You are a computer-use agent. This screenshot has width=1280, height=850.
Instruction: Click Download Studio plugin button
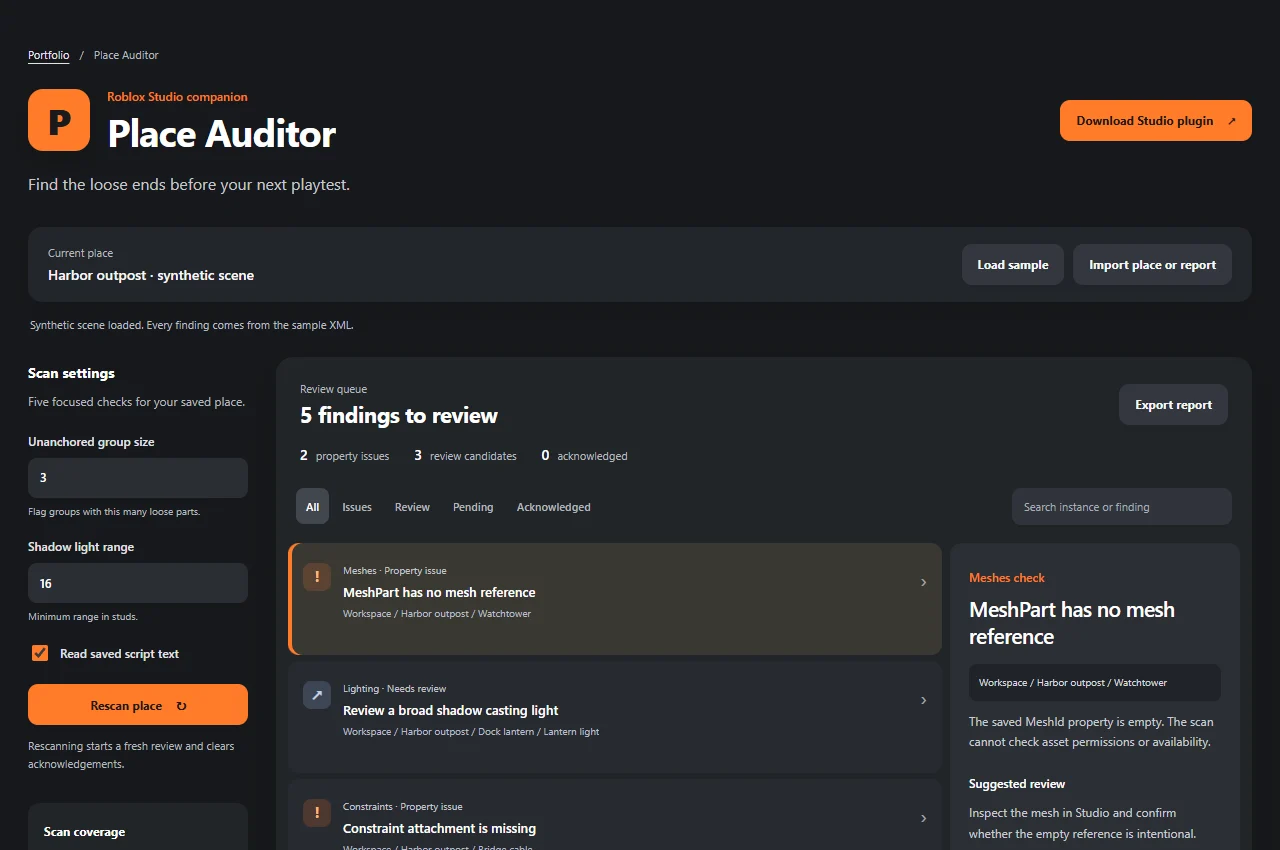point(1156,120)
